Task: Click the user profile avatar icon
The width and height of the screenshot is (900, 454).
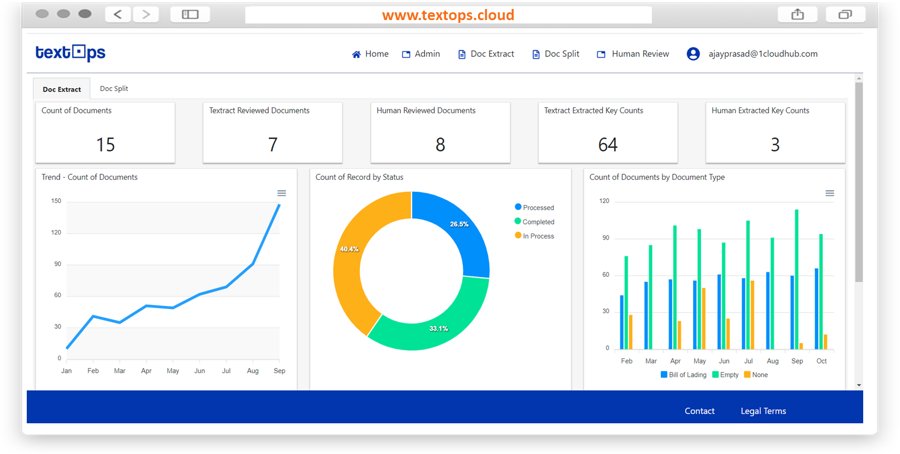Action: point(693,54)
